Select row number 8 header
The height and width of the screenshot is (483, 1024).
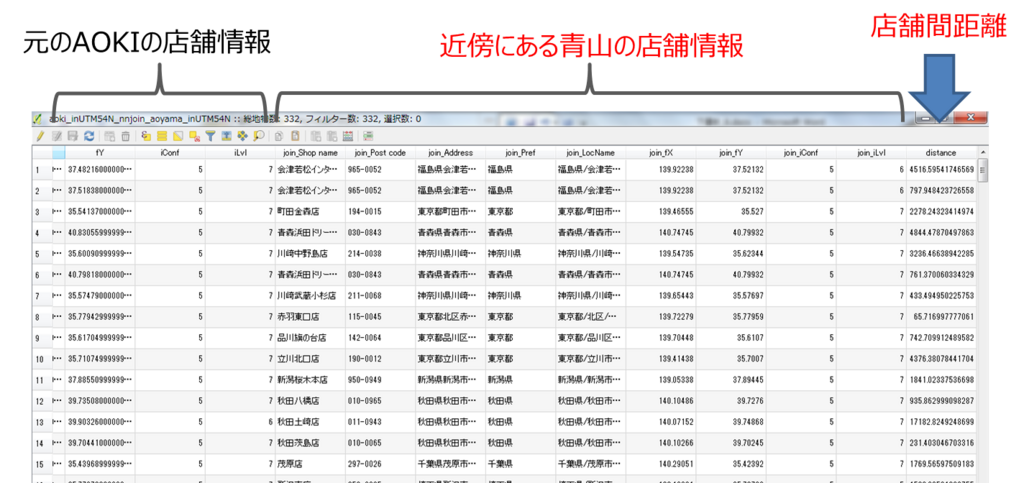[x=42, y=317]
